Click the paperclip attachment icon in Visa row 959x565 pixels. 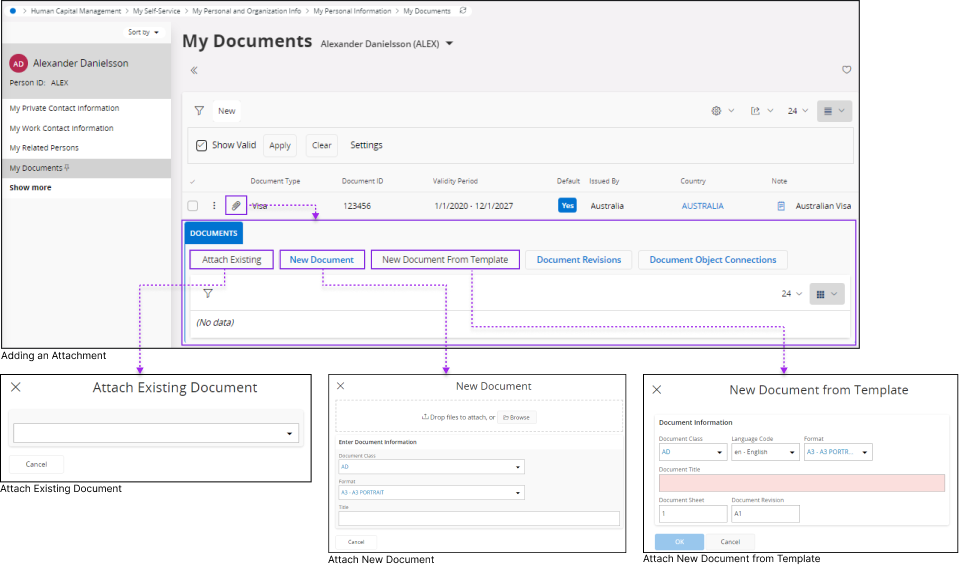click(x=236, y=206)
